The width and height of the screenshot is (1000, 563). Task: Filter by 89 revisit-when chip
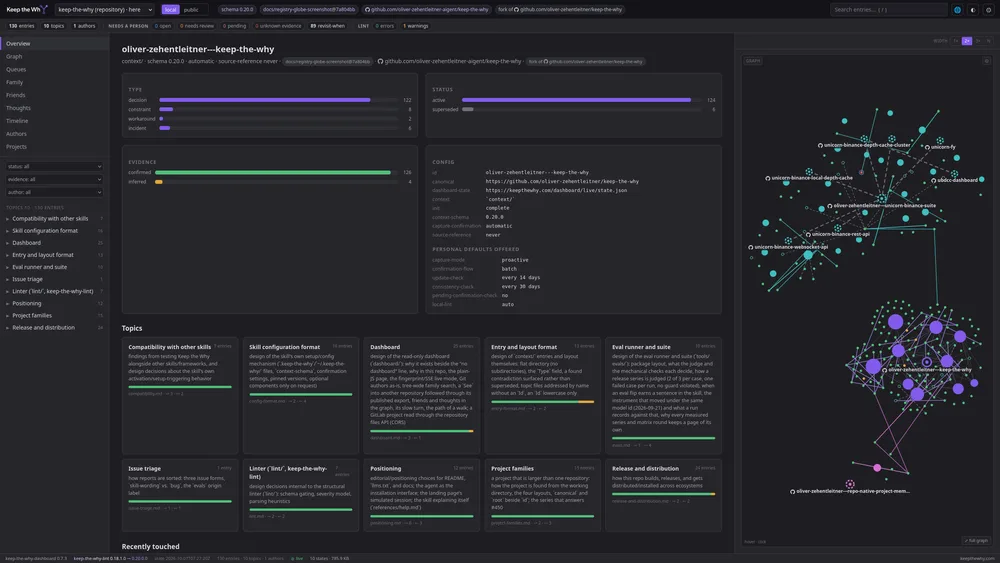click(328, 26)
